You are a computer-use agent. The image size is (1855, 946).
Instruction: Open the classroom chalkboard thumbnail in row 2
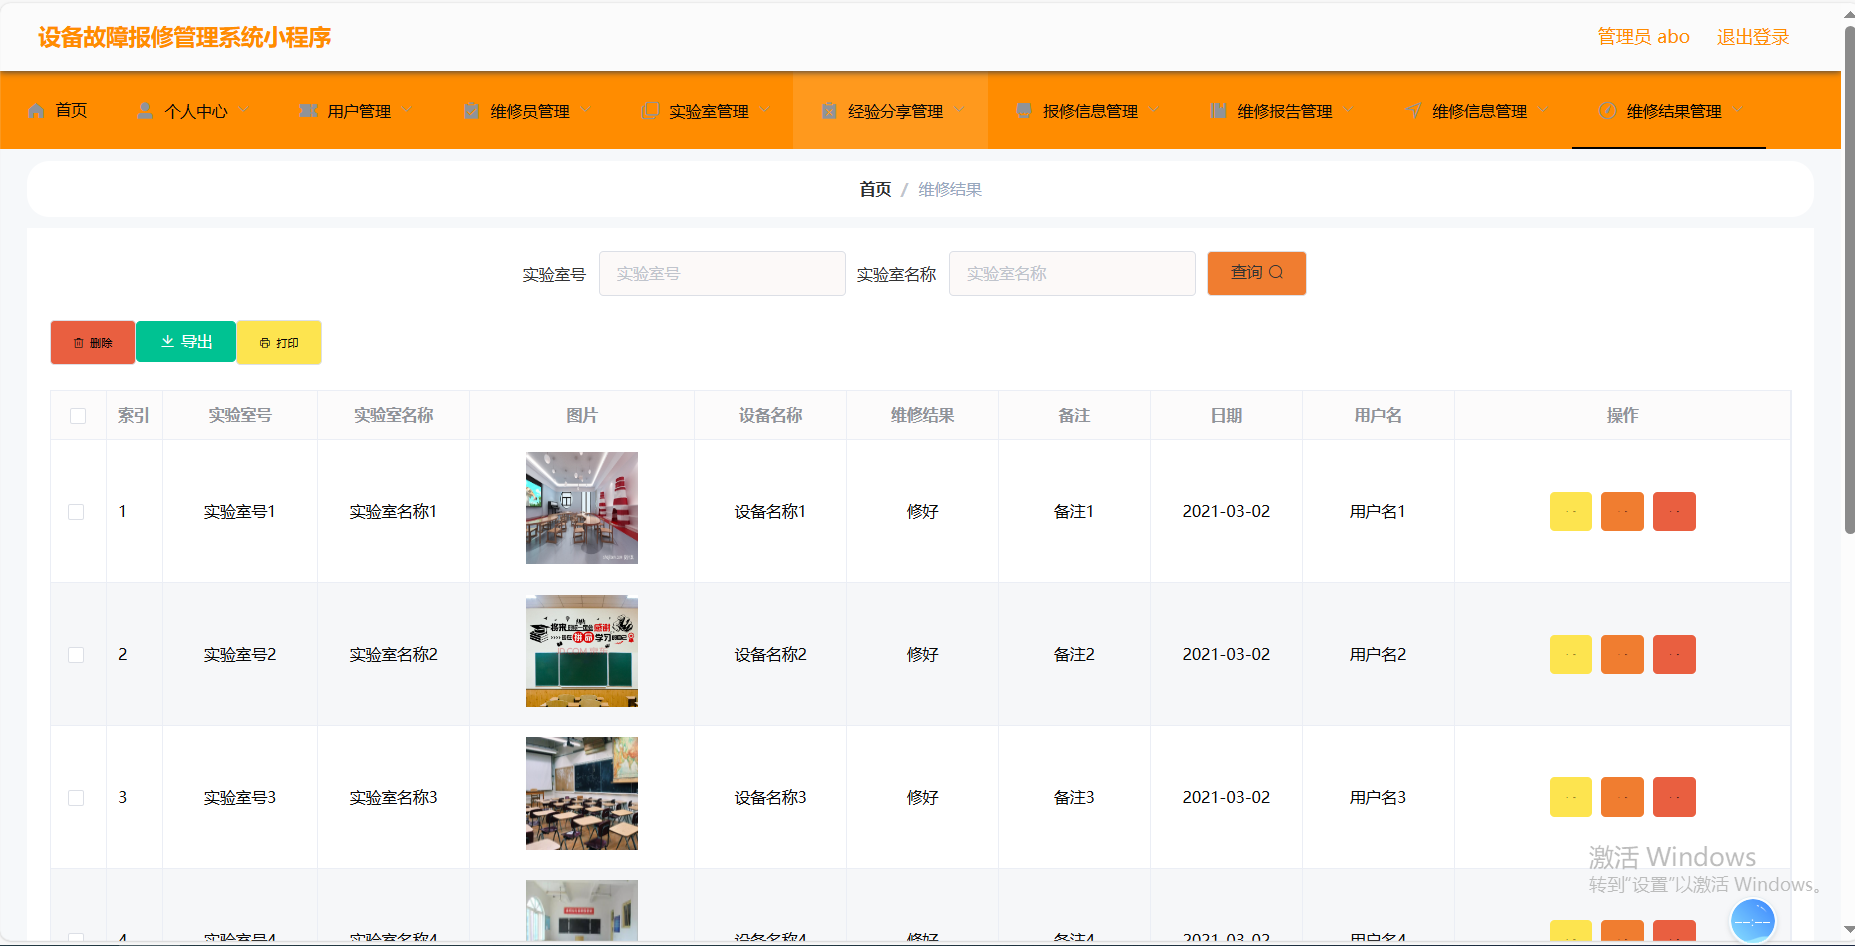pos(582,651)
